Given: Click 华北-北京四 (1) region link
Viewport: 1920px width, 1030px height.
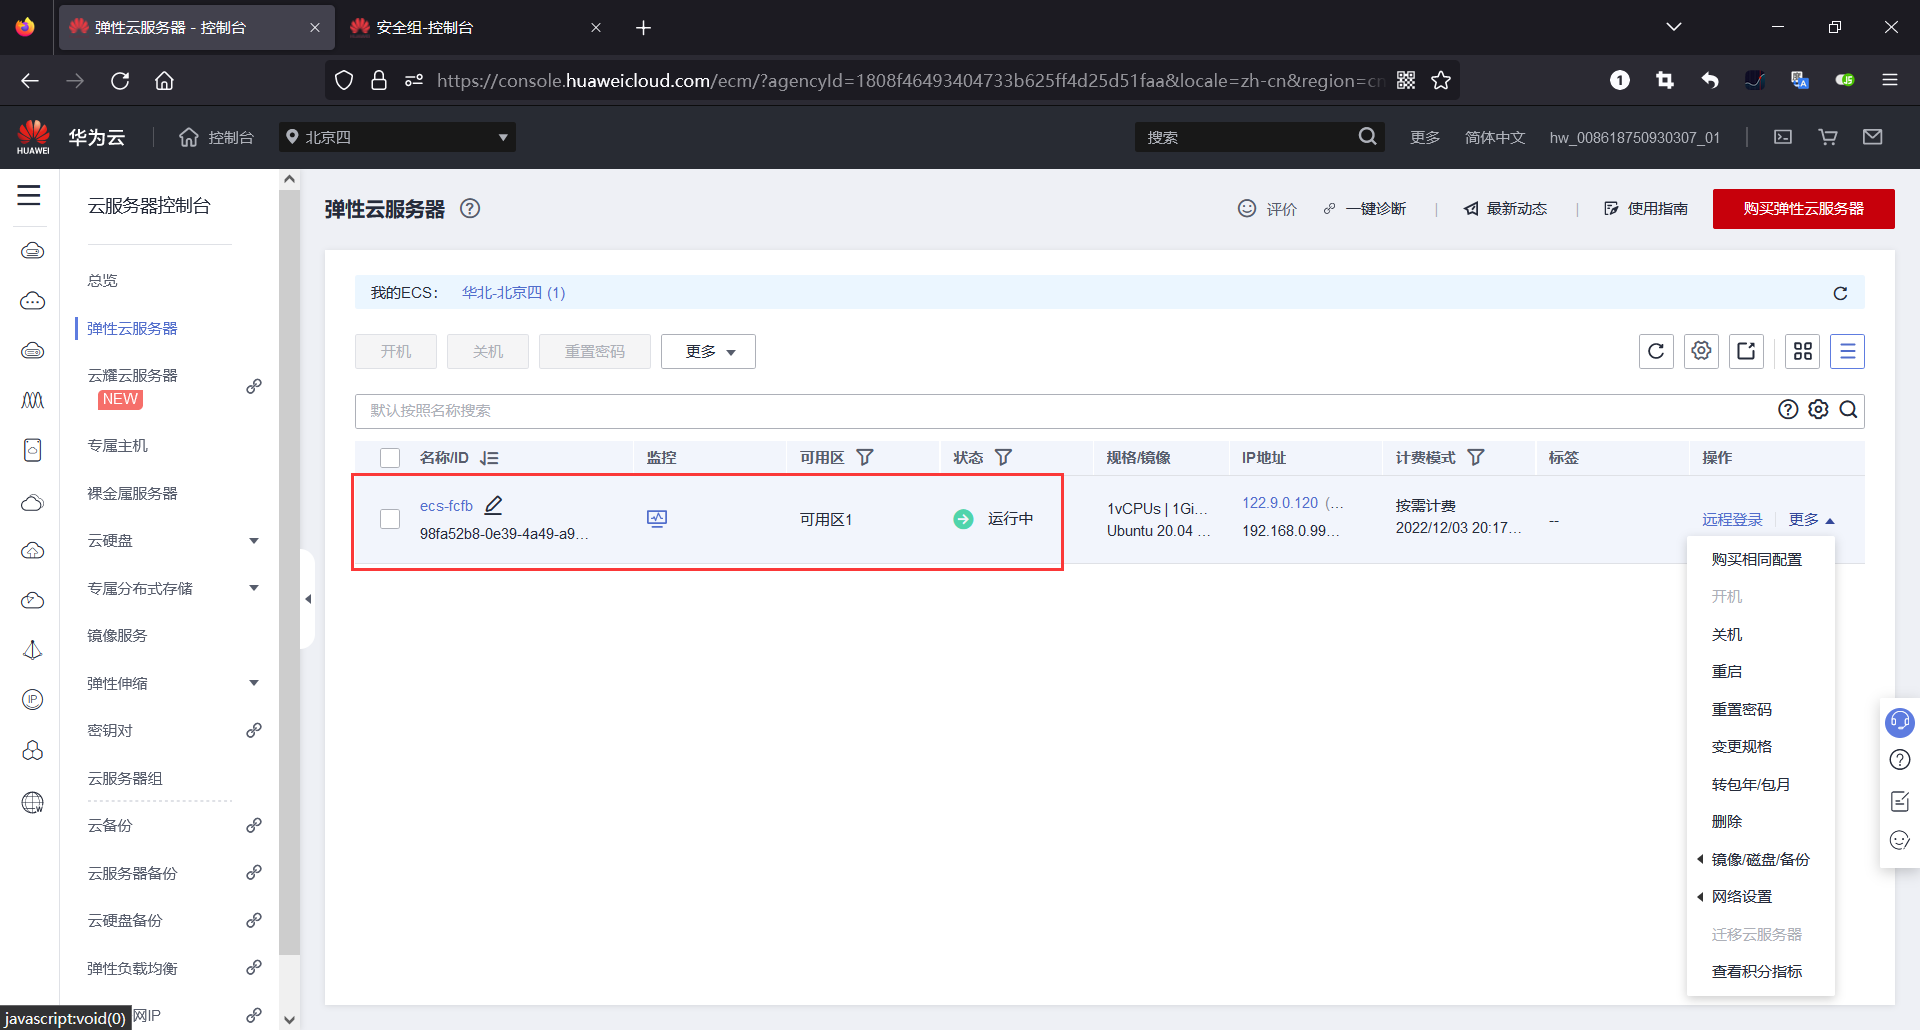Looking at the screenshot, I should click(513, 293).
